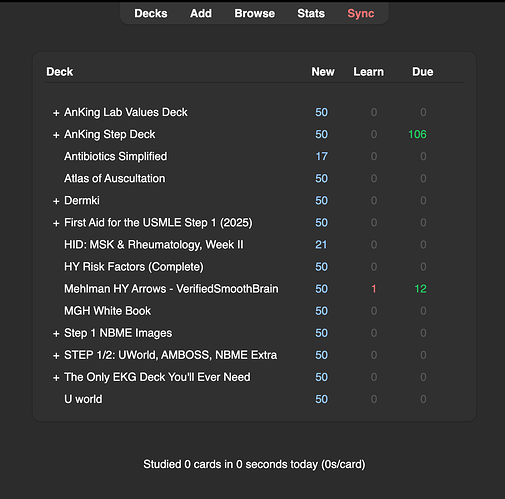
Task: Open Mehlman HY Arrows - VerifiedSmoothBrain deck
Action: point(171,289)
